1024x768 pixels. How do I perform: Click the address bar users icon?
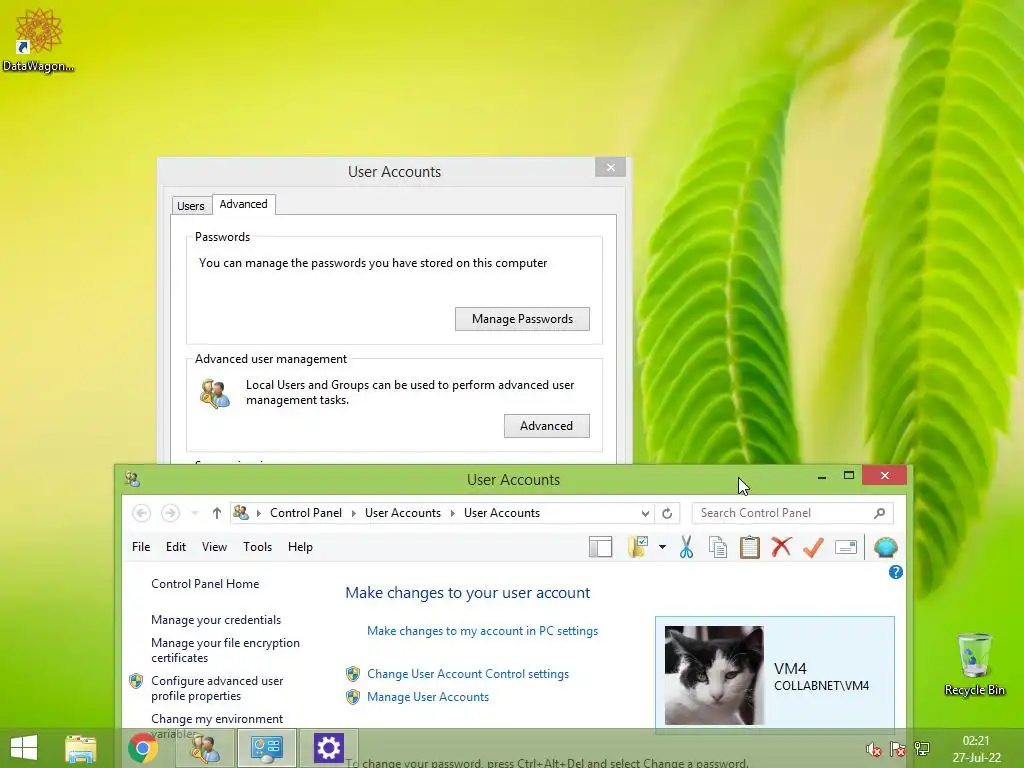click(x=241, y=513)
